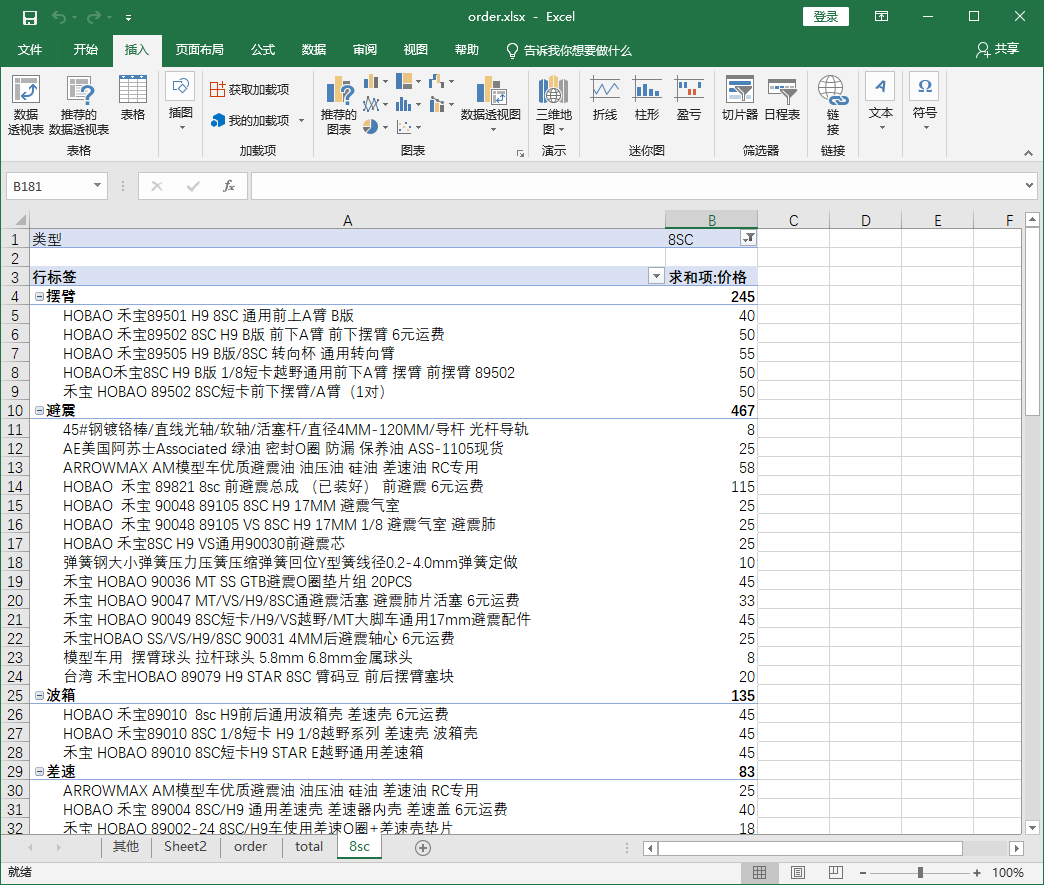Collapse the 波箱 group
This screenshot has width=1044, height=885.
click(x=39, y=695)
